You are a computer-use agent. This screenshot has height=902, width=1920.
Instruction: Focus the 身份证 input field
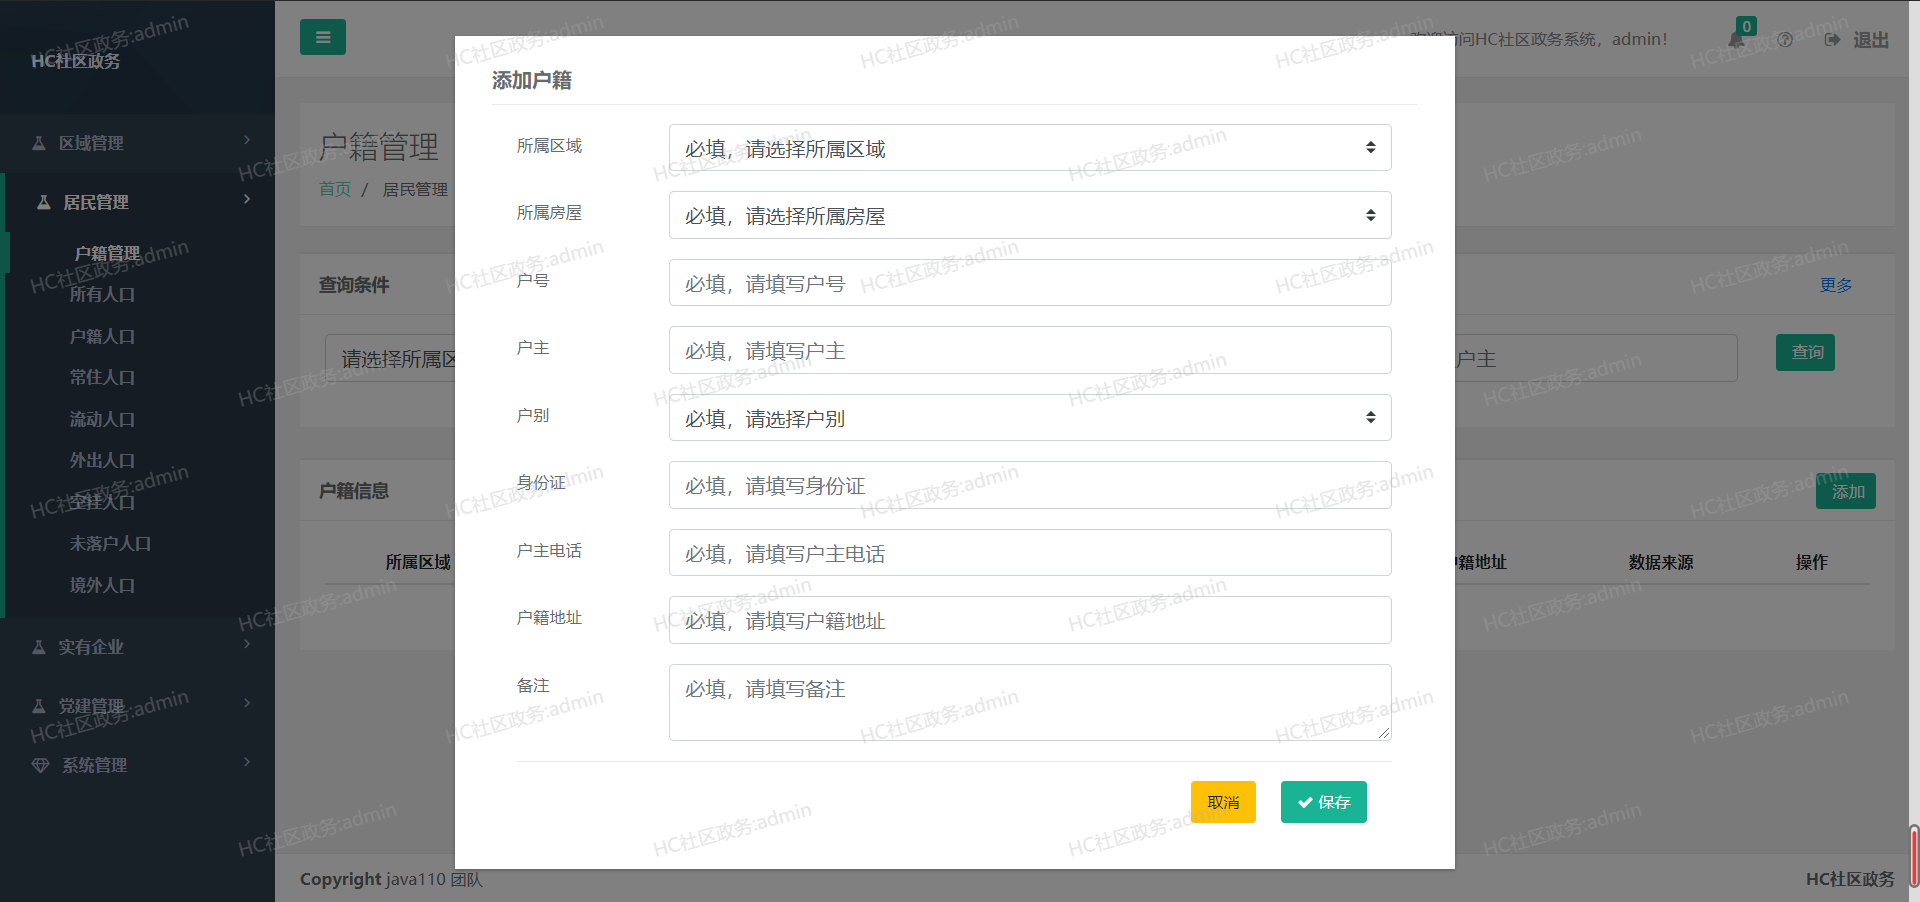pos(1030,485)
